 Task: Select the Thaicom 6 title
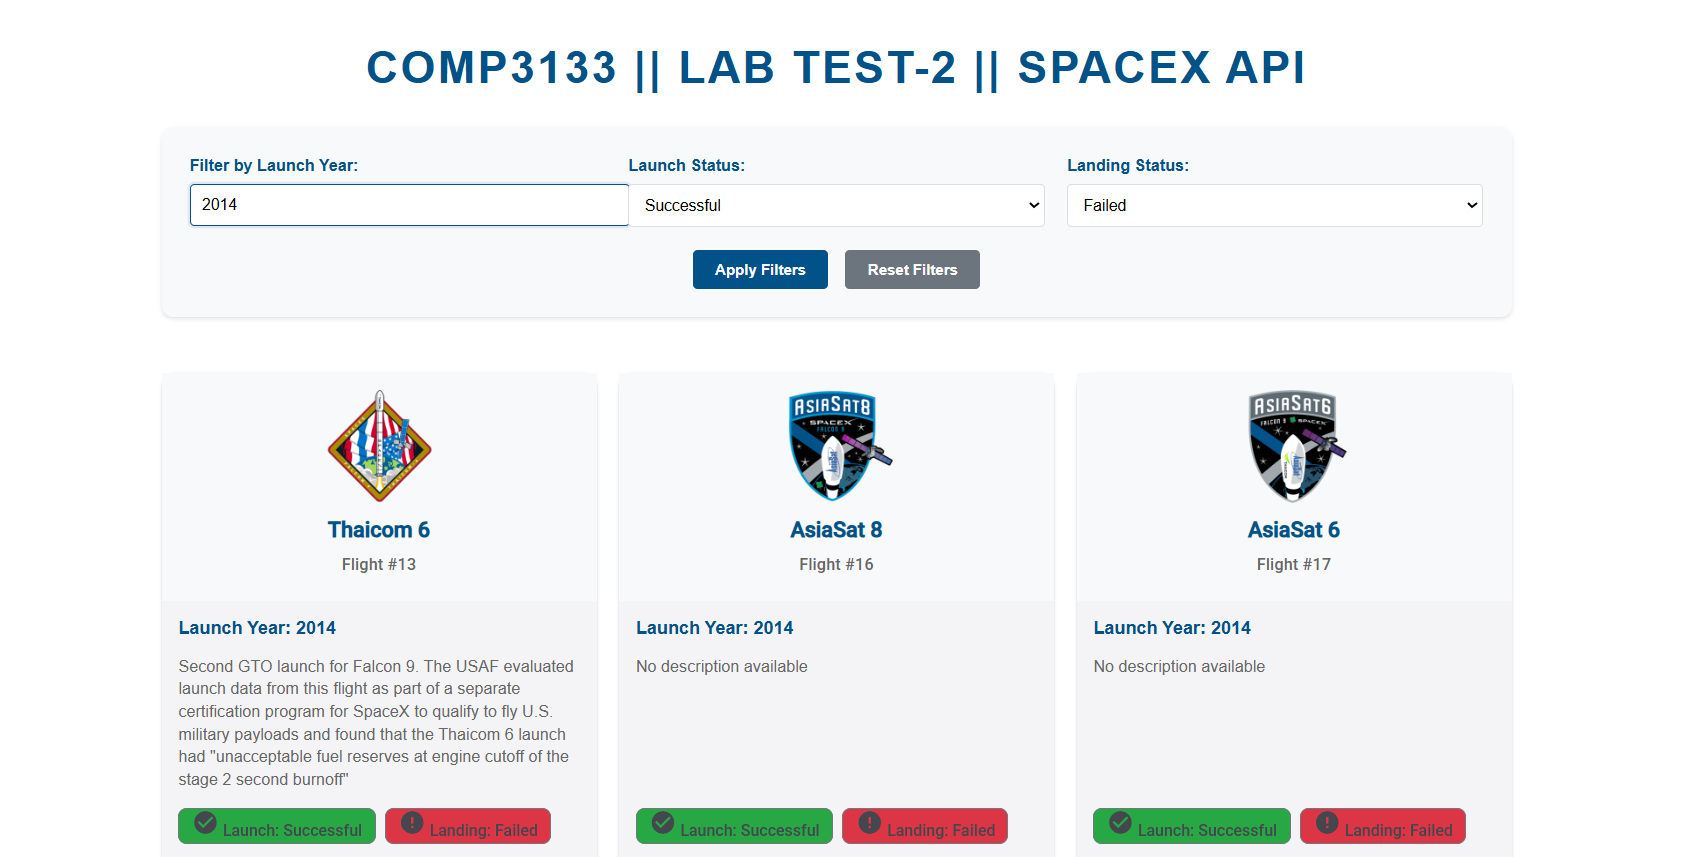point(379,530)
